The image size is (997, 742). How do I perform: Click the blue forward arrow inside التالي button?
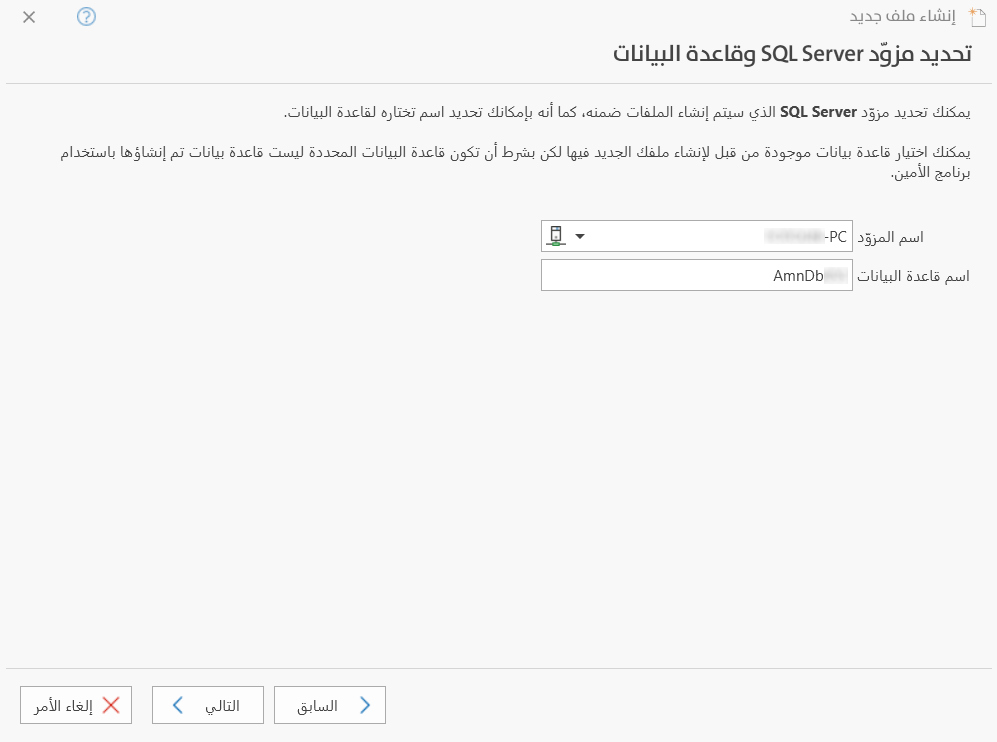[x=177, y=705]
